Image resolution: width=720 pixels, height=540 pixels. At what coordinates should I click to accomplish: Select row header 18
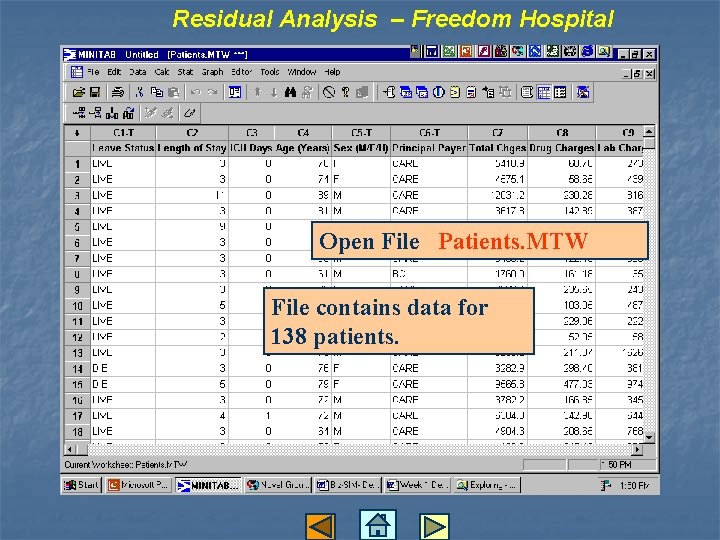click(77, 431)
